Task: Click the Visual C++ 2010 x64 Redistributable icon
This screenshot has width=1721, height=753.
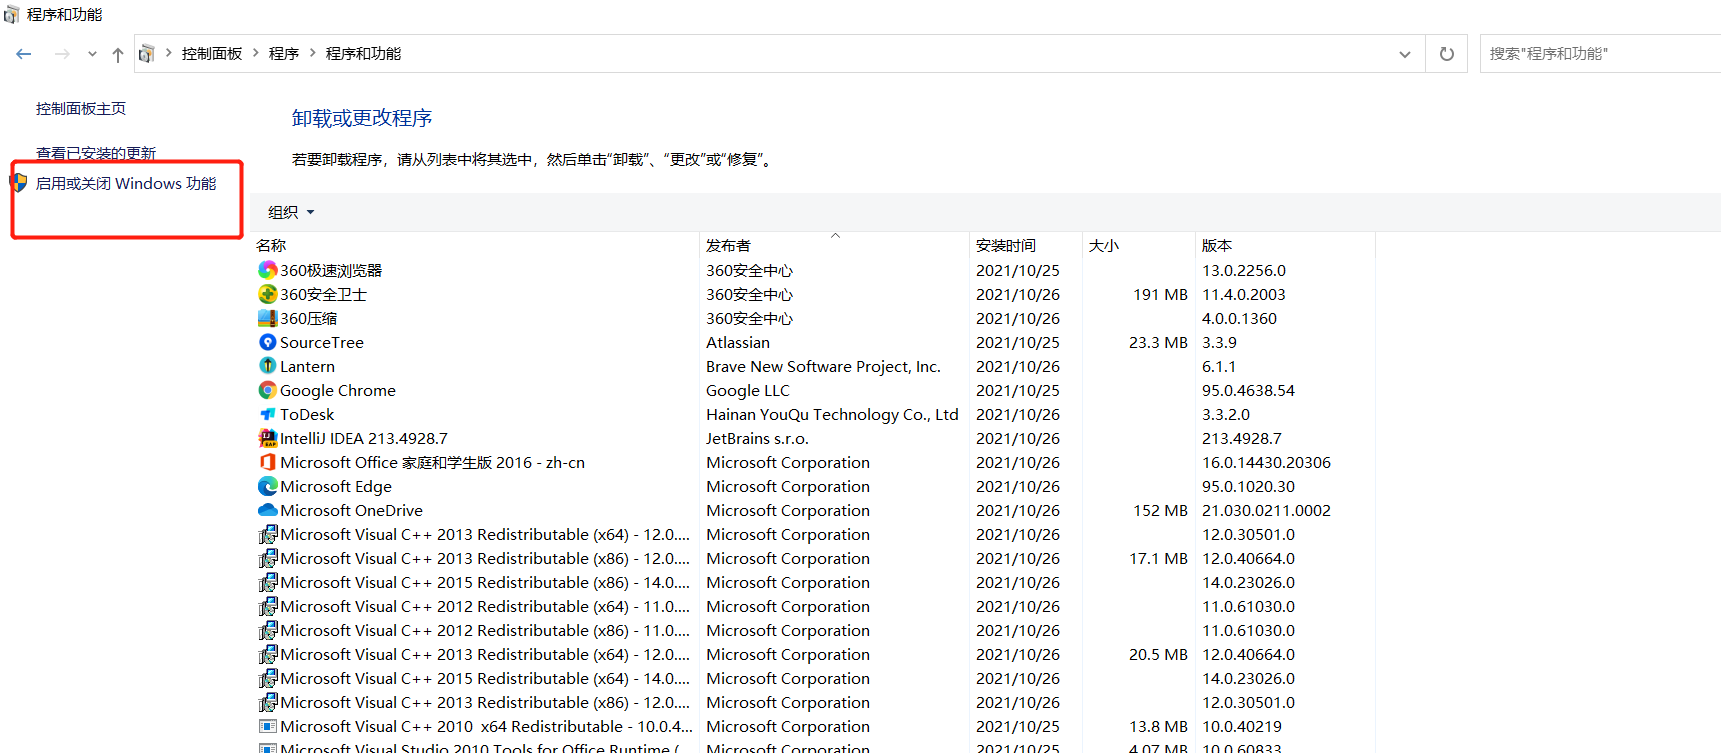Action: pyautogui.click(x=267, y=726)
